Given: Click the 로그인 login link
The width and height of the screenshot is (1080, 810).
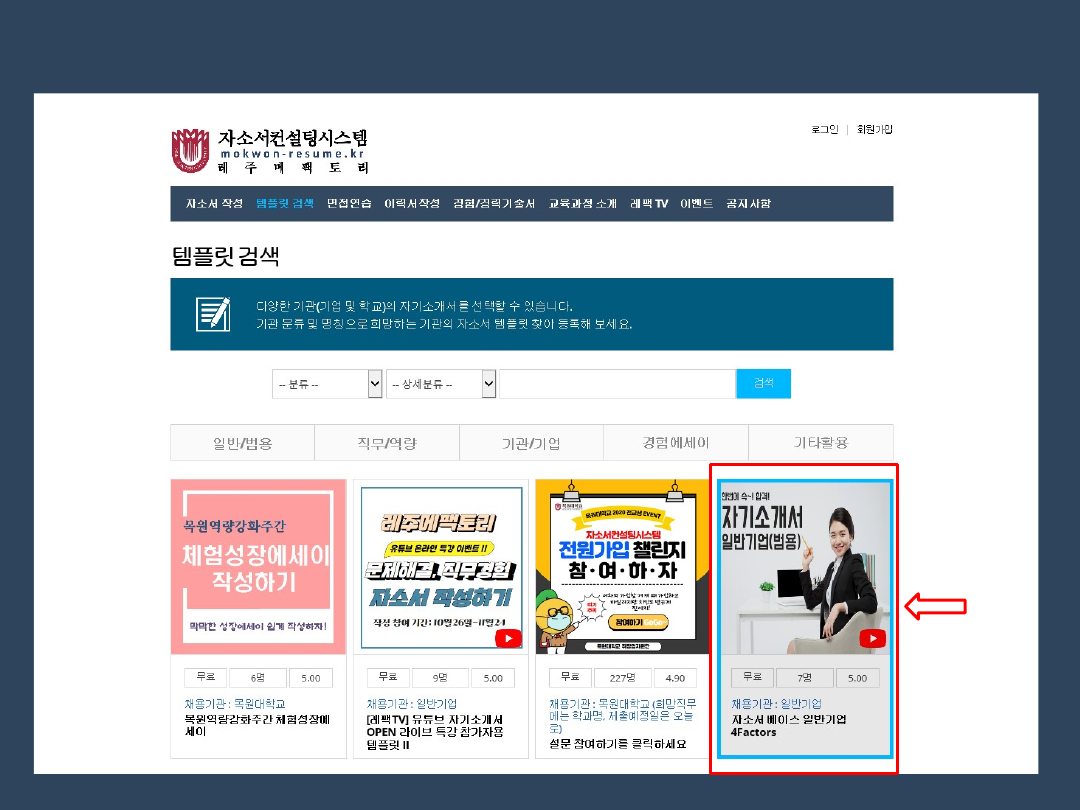Looking at the screenshot, I should tap(824, 129).
